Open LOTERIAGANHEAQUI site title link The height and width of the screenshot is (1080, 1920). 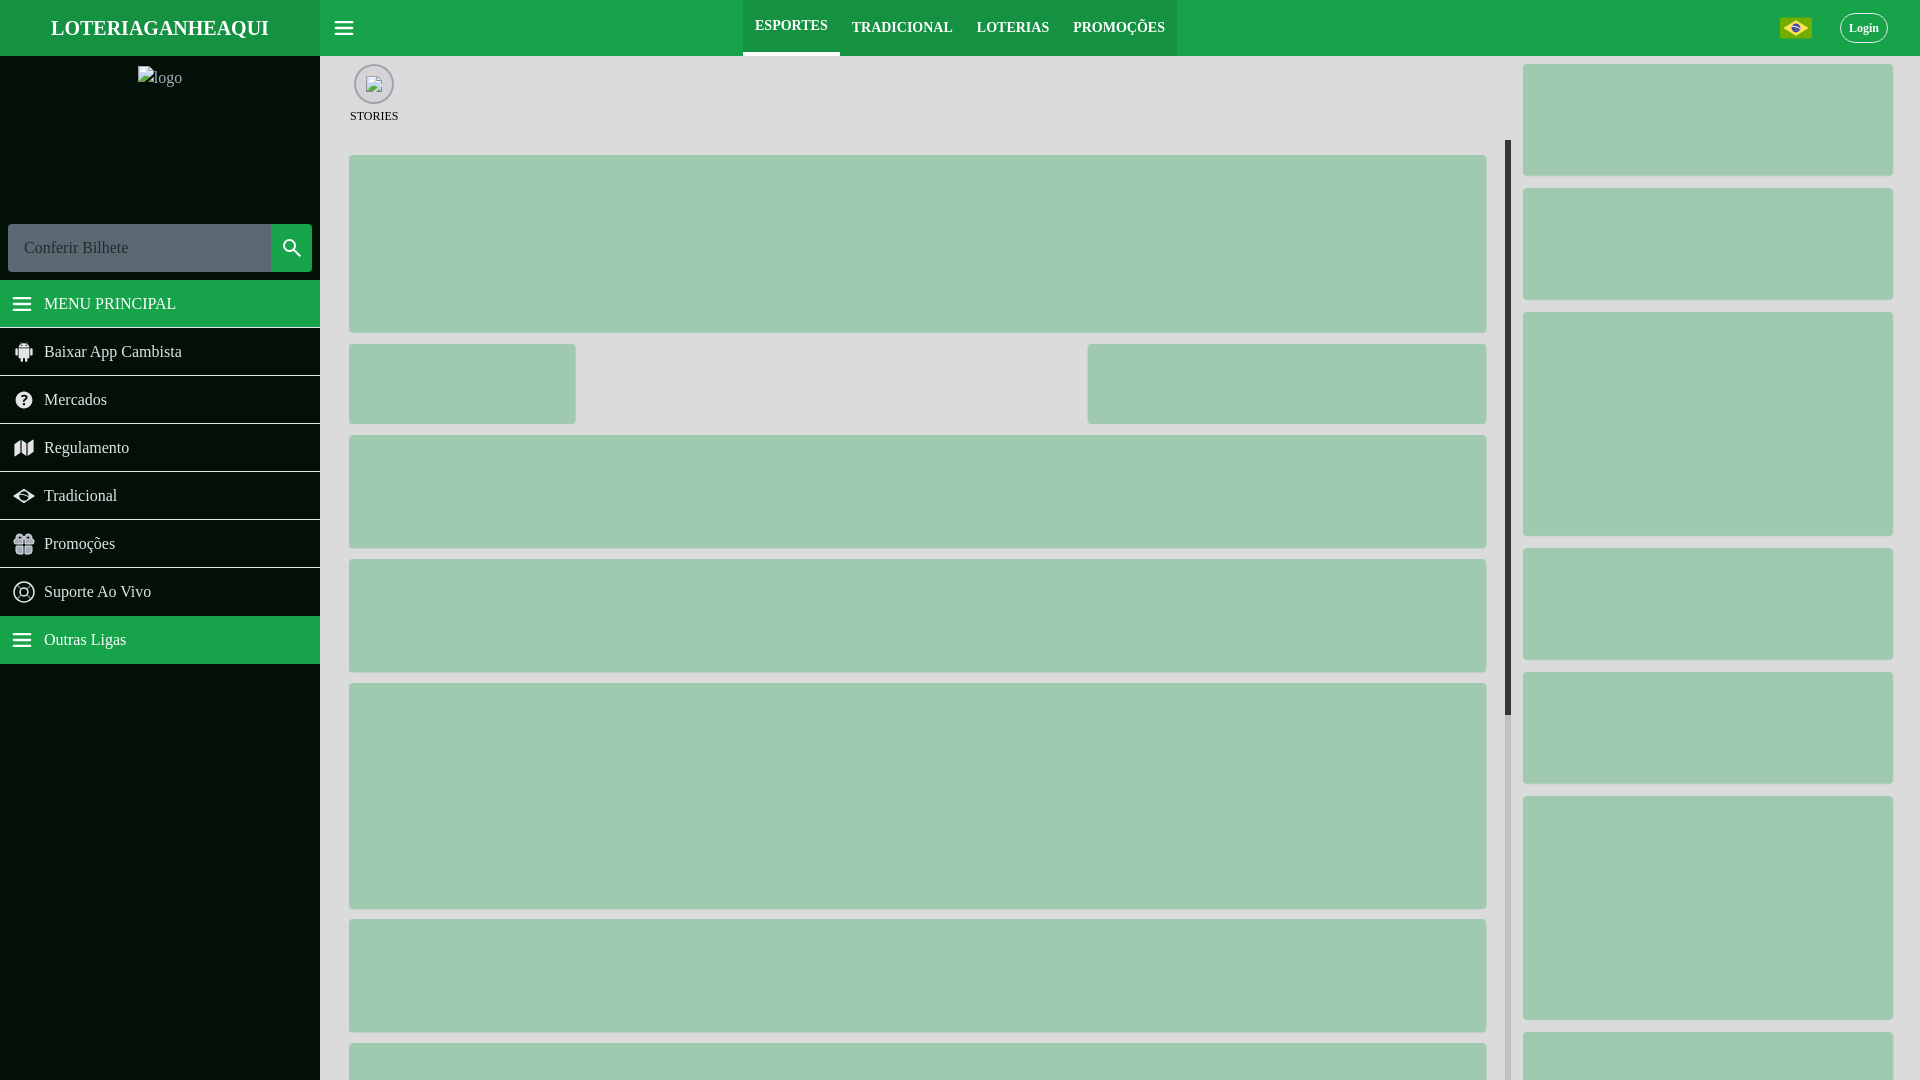[x=160, y=28]
